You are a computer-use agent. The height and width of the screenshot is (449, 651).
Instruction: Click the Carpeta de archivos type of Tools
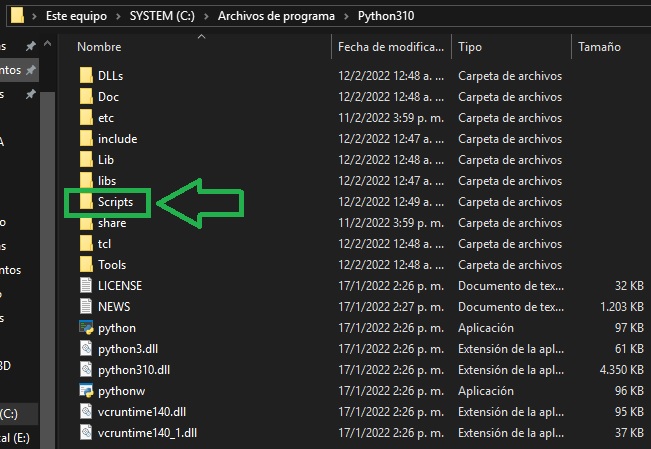tap(510, 265)
